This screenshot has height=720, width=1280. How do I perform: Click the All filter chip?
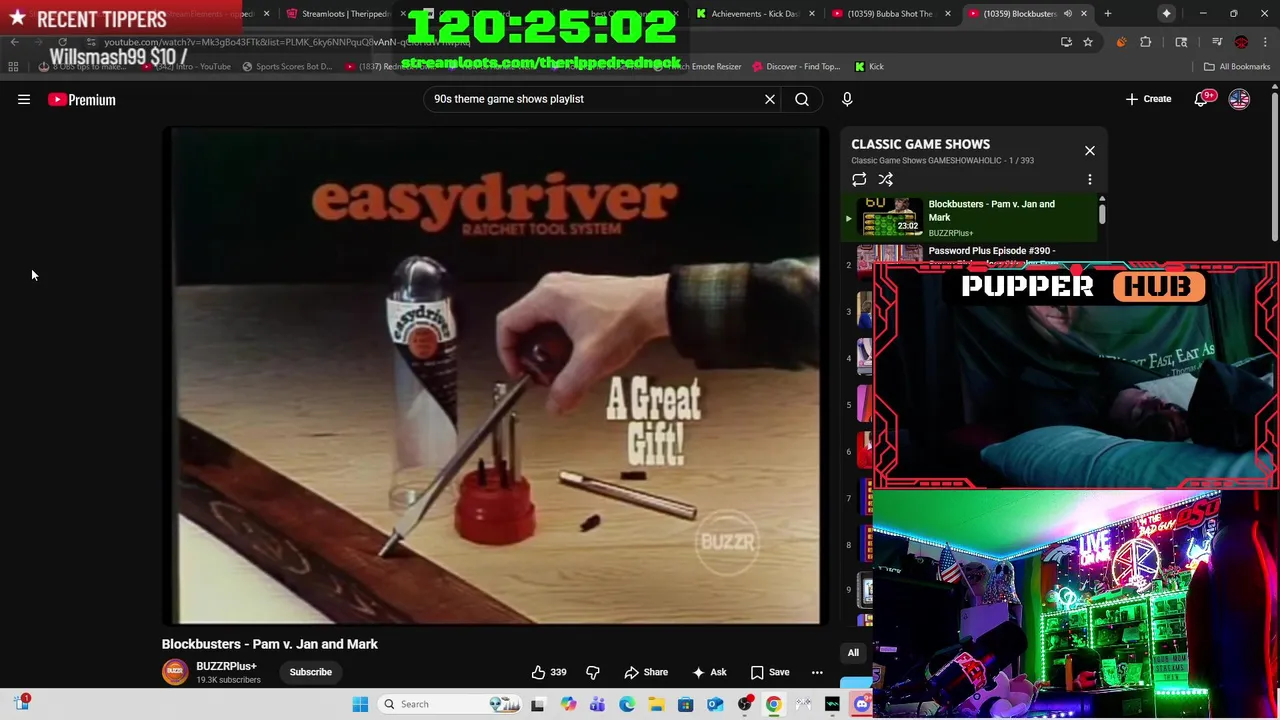(853, 653)
